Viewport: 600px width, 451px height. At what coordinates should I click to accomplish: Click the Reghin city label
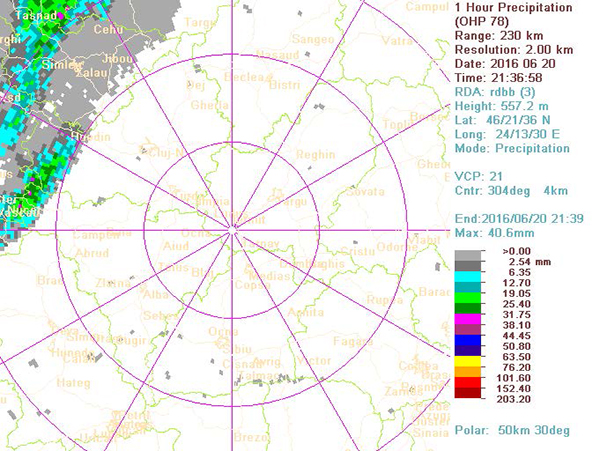pos(317,155)
